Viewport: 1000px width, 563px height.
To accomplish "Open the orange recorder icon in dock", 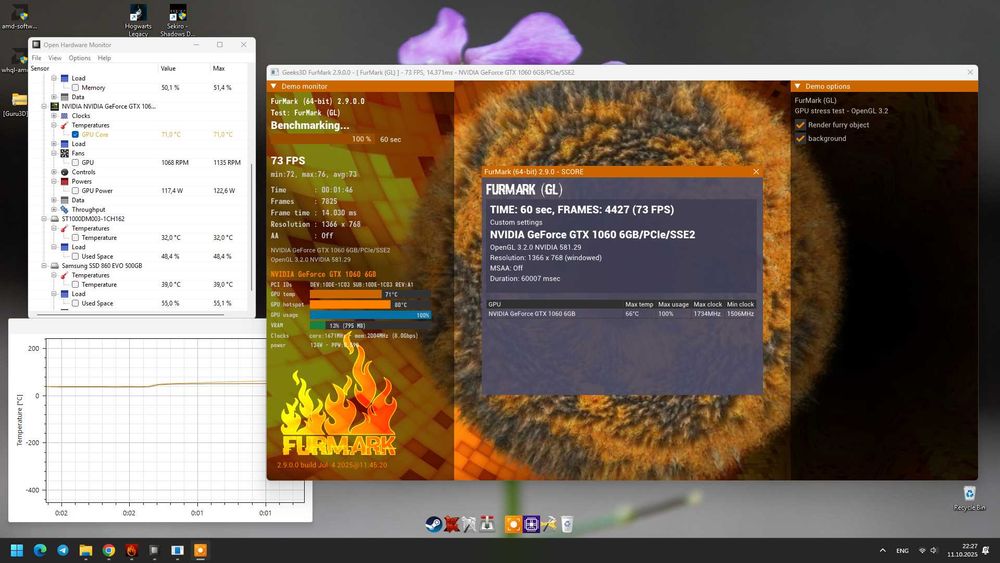I will (513, 524).
